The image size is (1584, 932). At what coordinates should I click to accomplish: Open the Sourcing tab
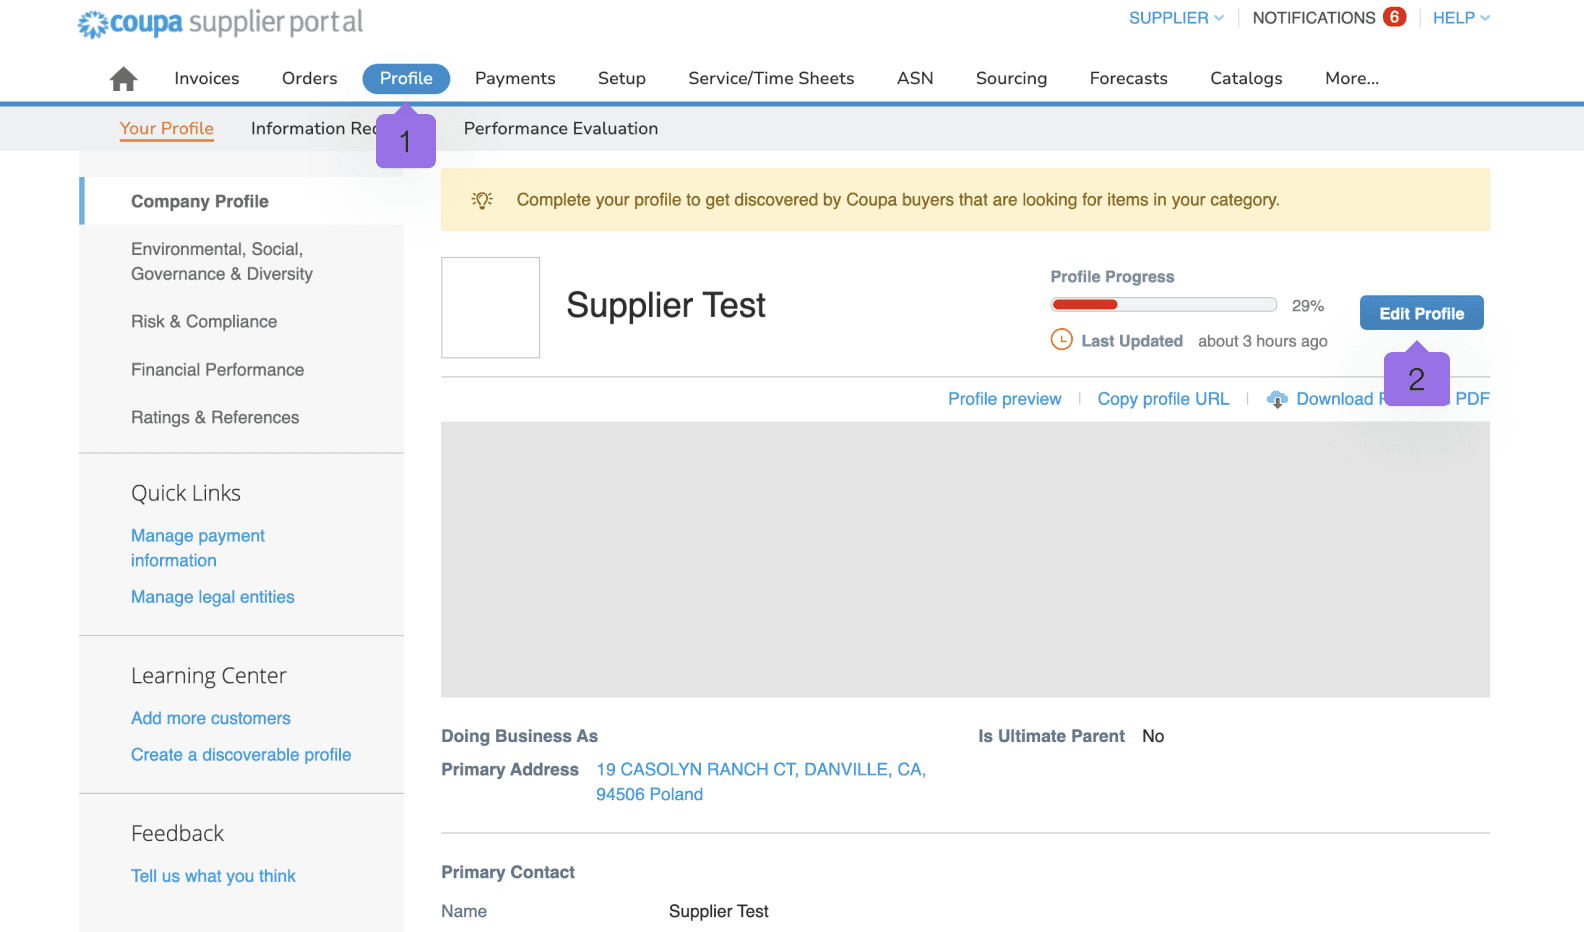[1011, 78]
